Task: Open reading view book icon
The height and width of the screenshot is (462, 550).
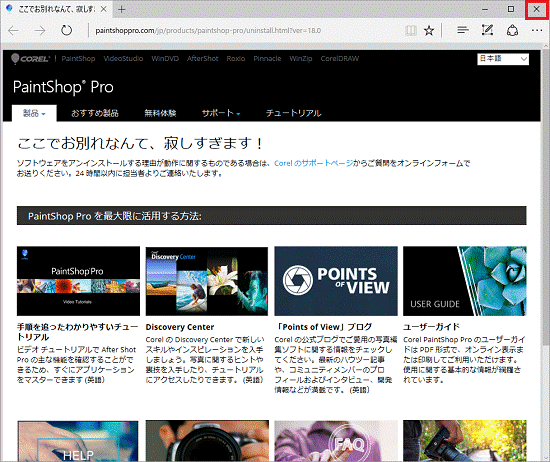Action: (x=411, y=31)
